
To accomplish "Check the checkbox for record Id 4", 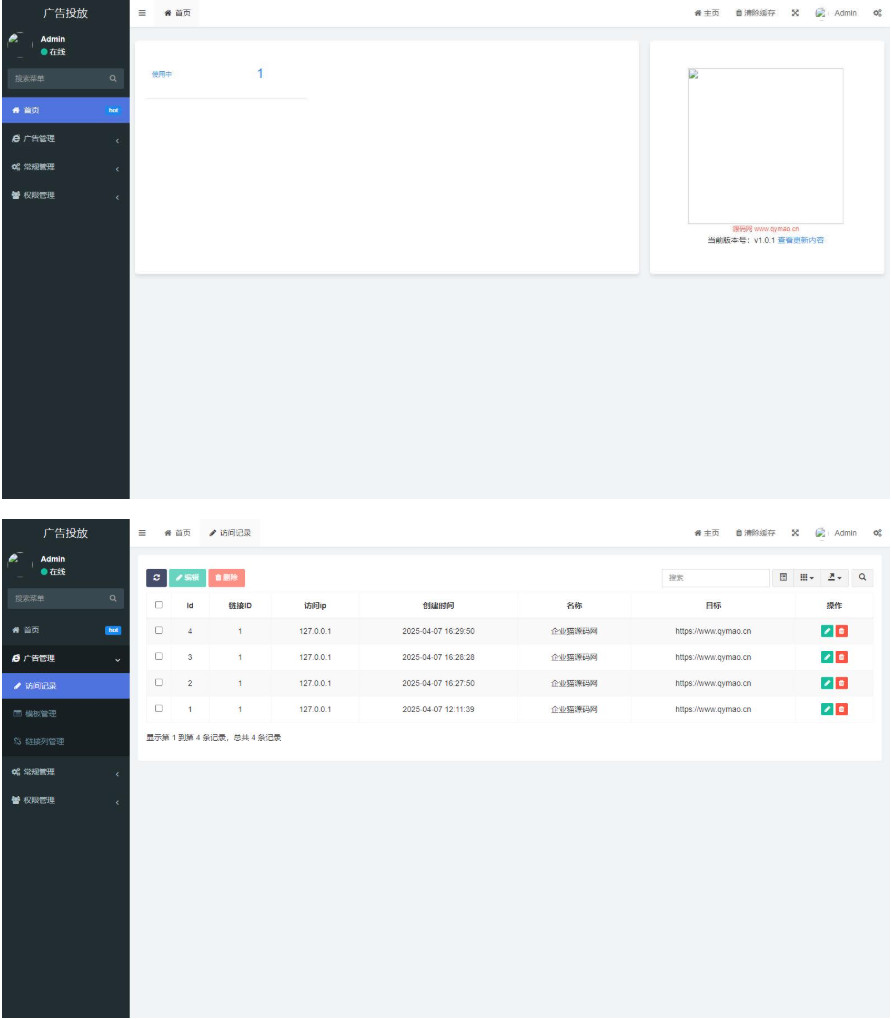I will 159,630.
